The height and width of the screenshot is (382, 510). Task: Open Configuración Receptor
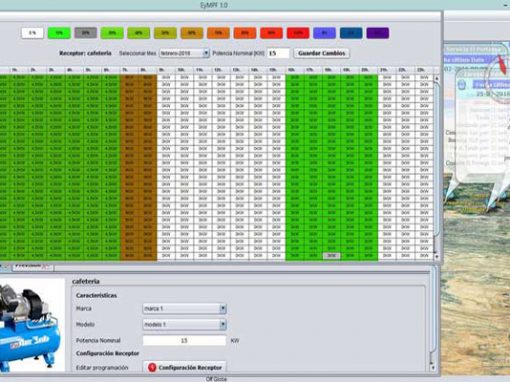185,367
